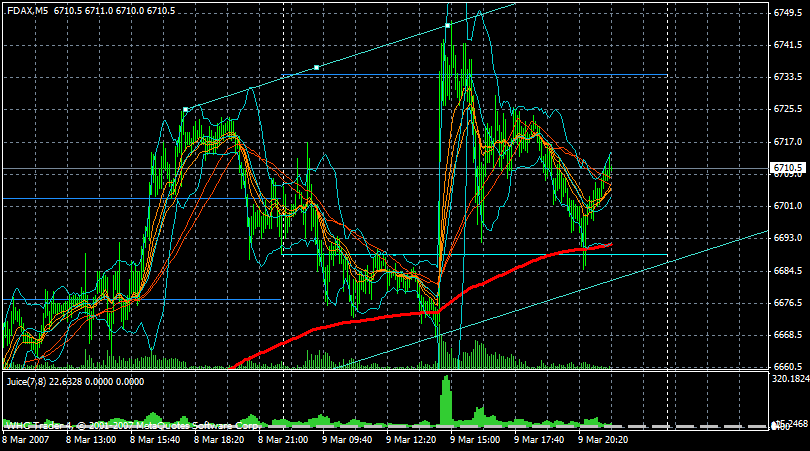Click the WHC Trader 4 copyright text
Screen dimensions: 810x451
tap(133, 426)
